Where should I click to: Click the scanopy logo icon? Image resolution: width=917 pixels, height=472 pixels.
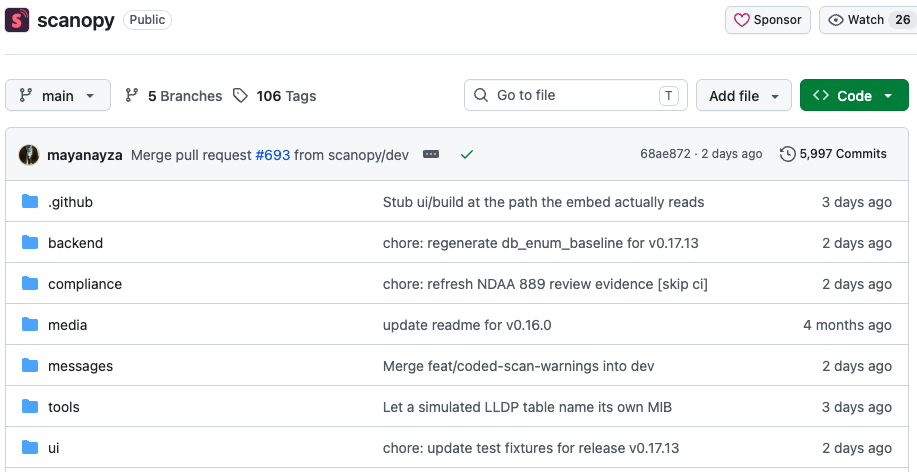[17, 20]
